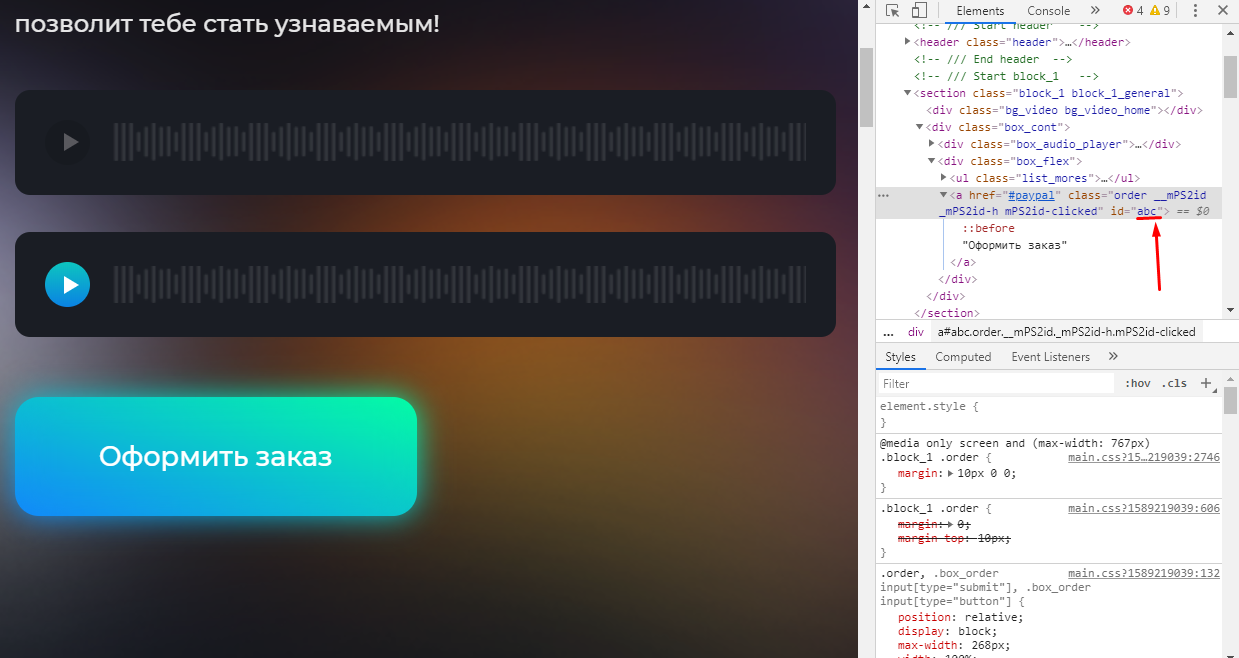Close the DevTools panel
This screenshot has width=1239, height=658.
(1224, 10)
